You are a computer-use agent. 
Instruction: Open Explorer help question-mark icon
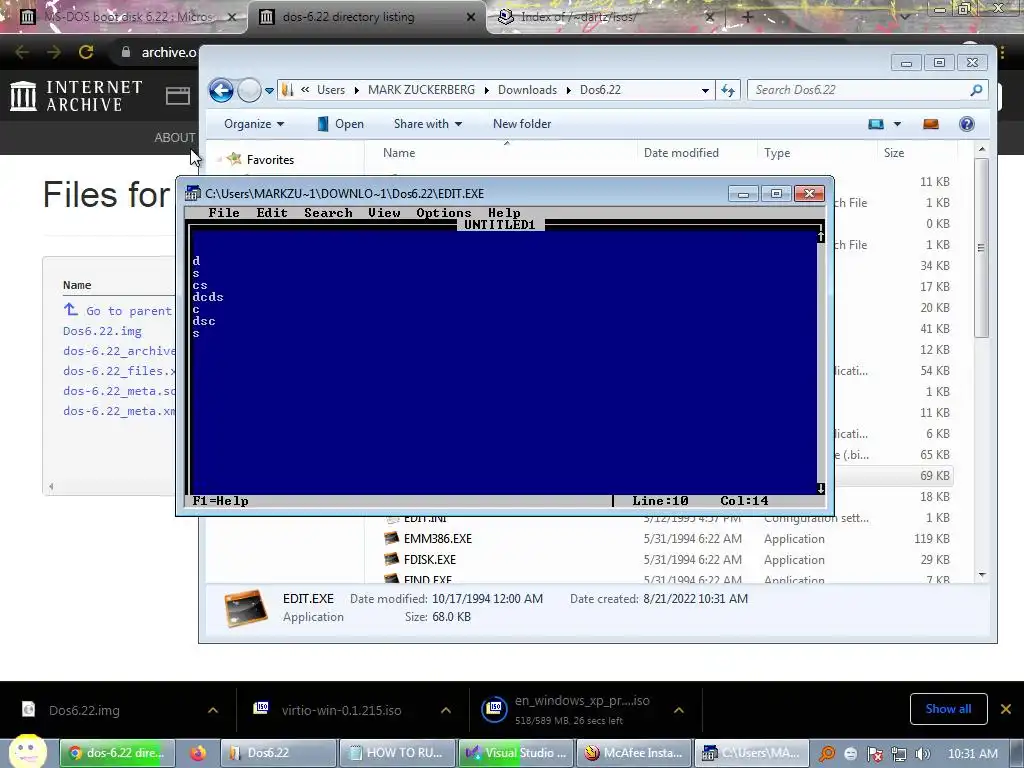[x=967, y=124]
